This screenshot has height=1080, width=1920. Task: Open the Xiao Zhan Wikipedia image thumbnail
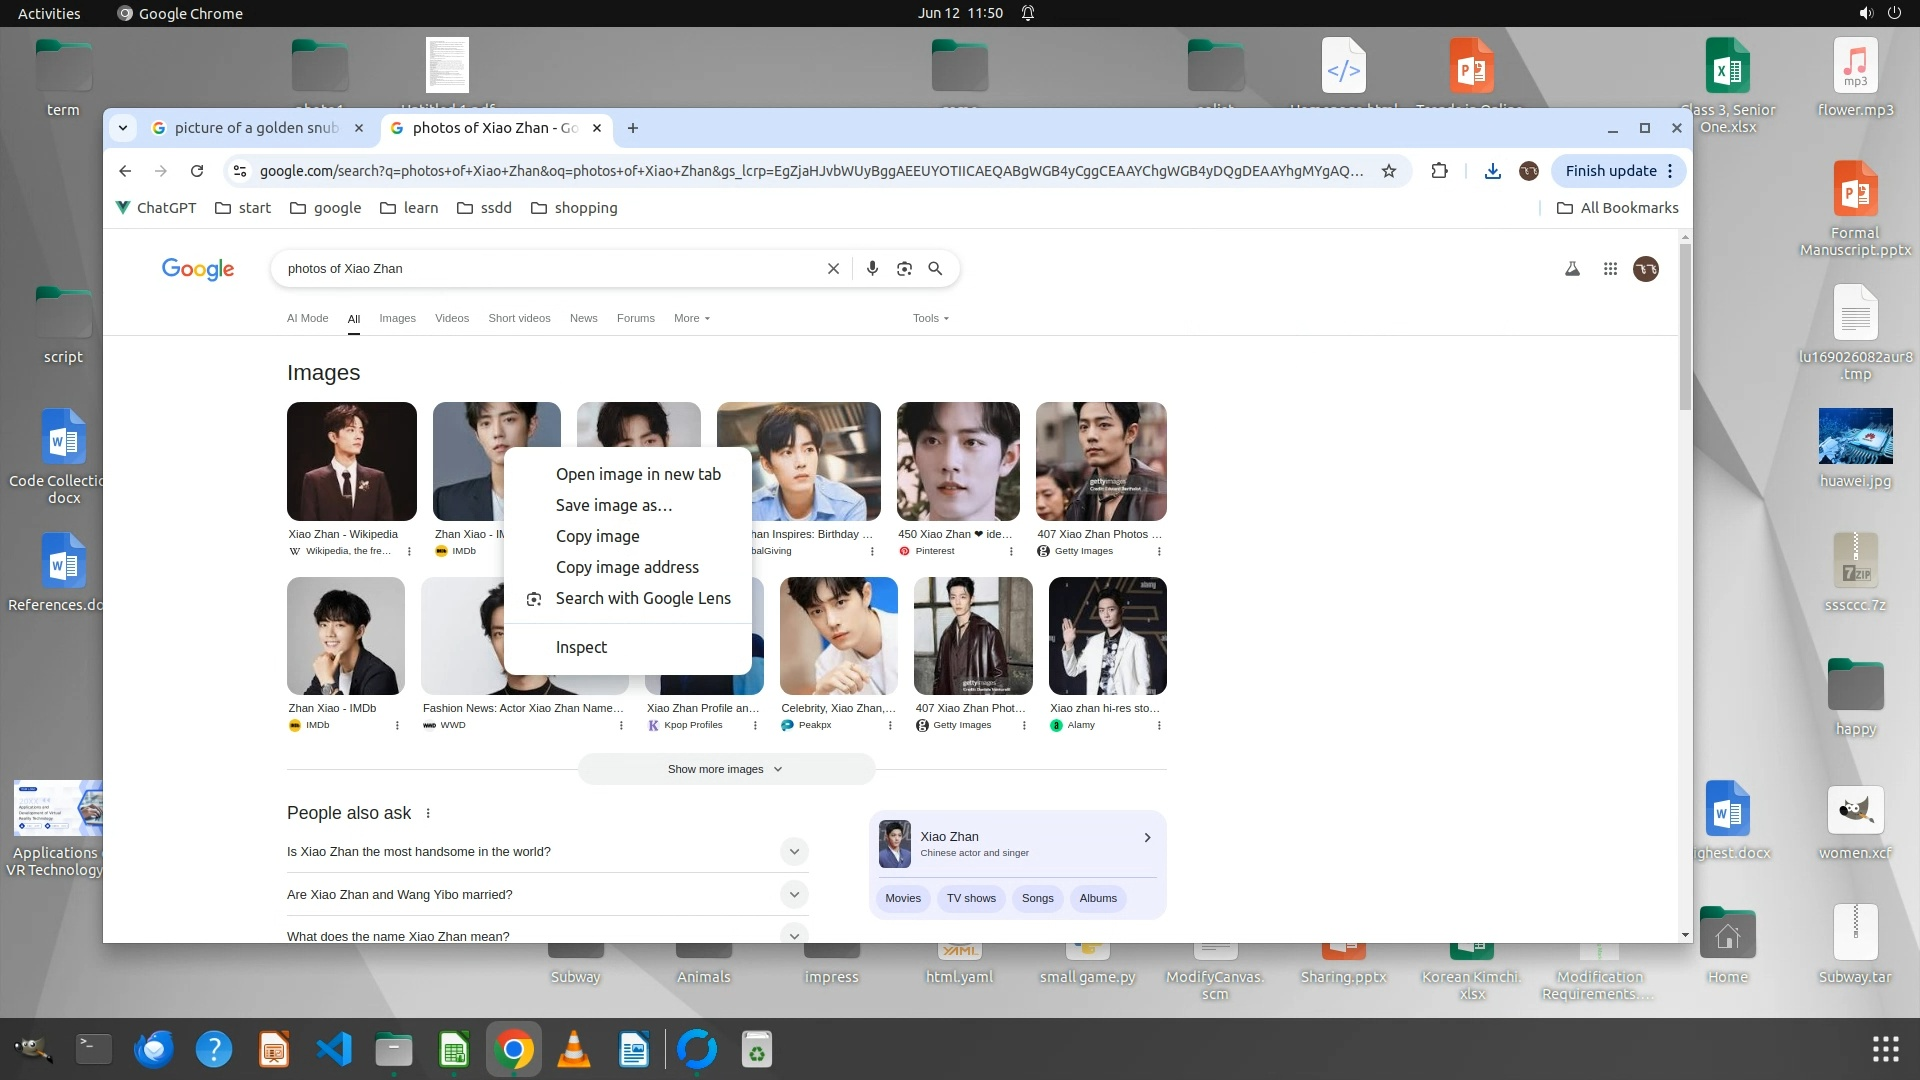tap(351, 461)
